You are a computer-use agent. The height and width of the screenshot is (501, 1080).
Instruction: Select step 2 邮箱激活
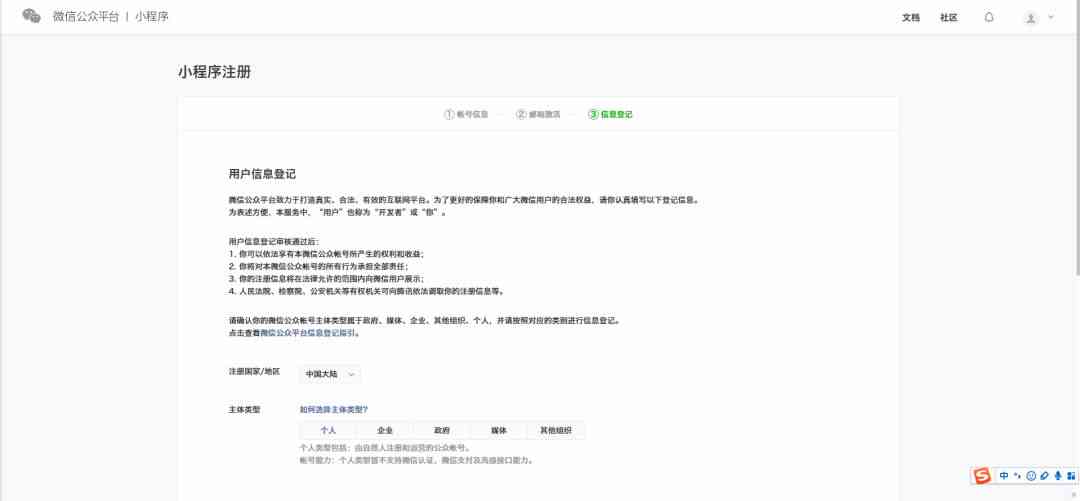(x=539, y=114)
